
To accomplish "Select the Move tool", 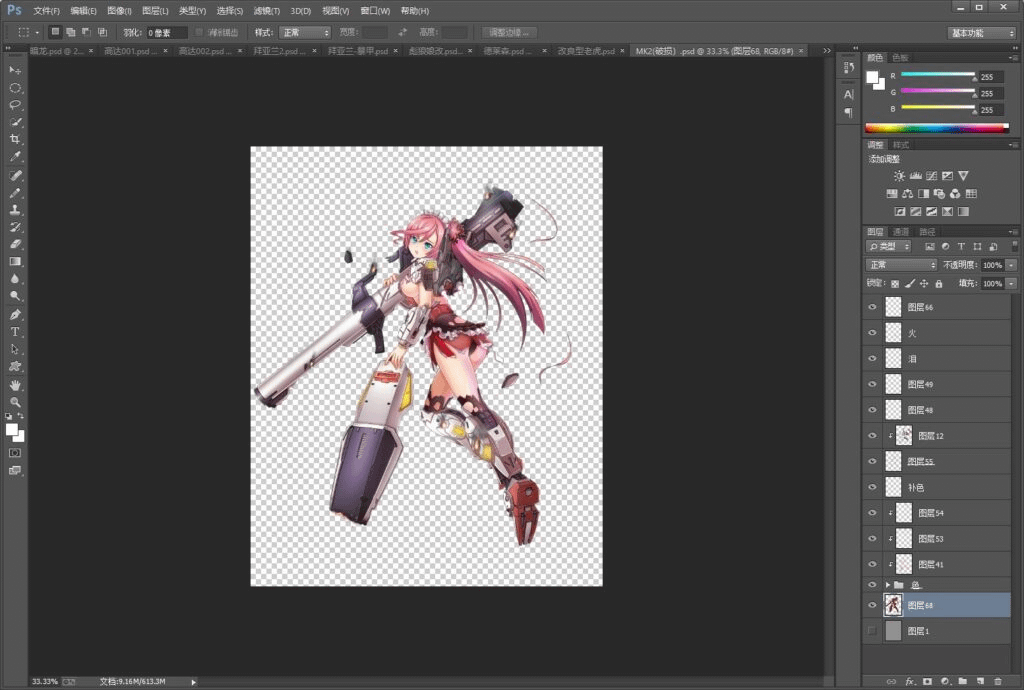I will [15, 70].
